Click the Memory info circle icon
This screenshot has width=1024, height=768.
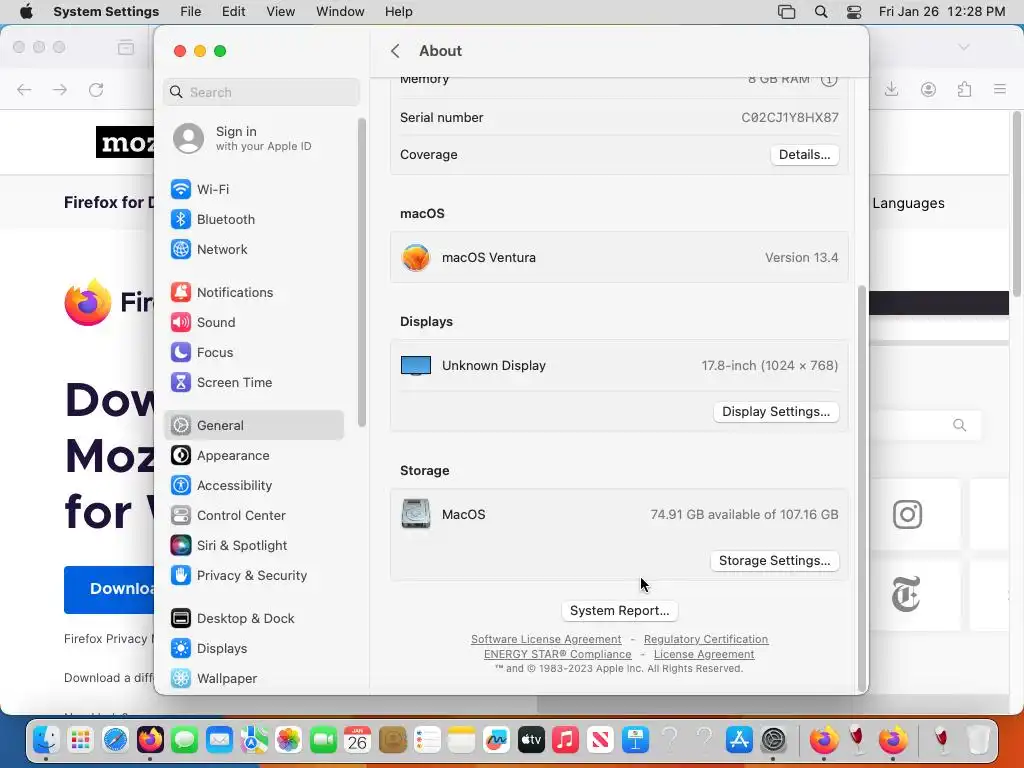pos(829,80)
